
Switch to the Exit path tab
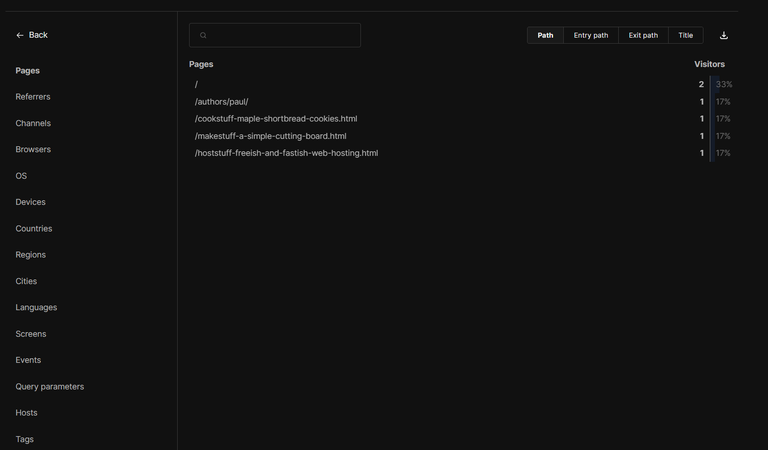(643, 35)
